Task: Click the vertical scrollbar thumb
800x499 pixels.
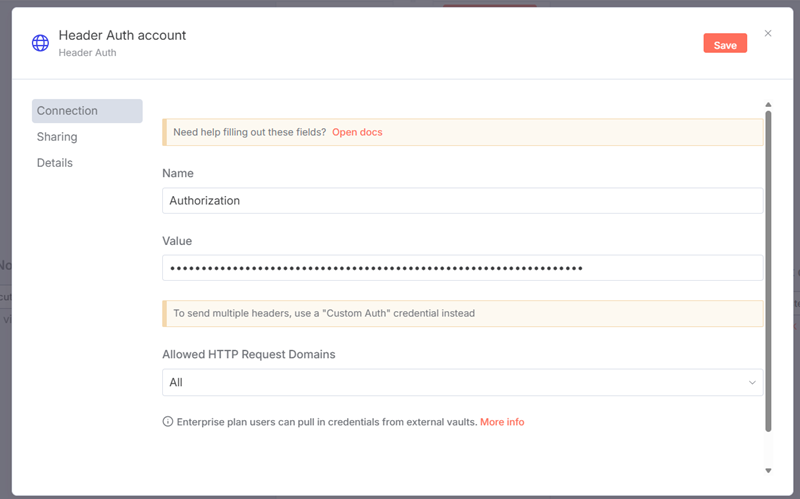Action: point(768,270)
